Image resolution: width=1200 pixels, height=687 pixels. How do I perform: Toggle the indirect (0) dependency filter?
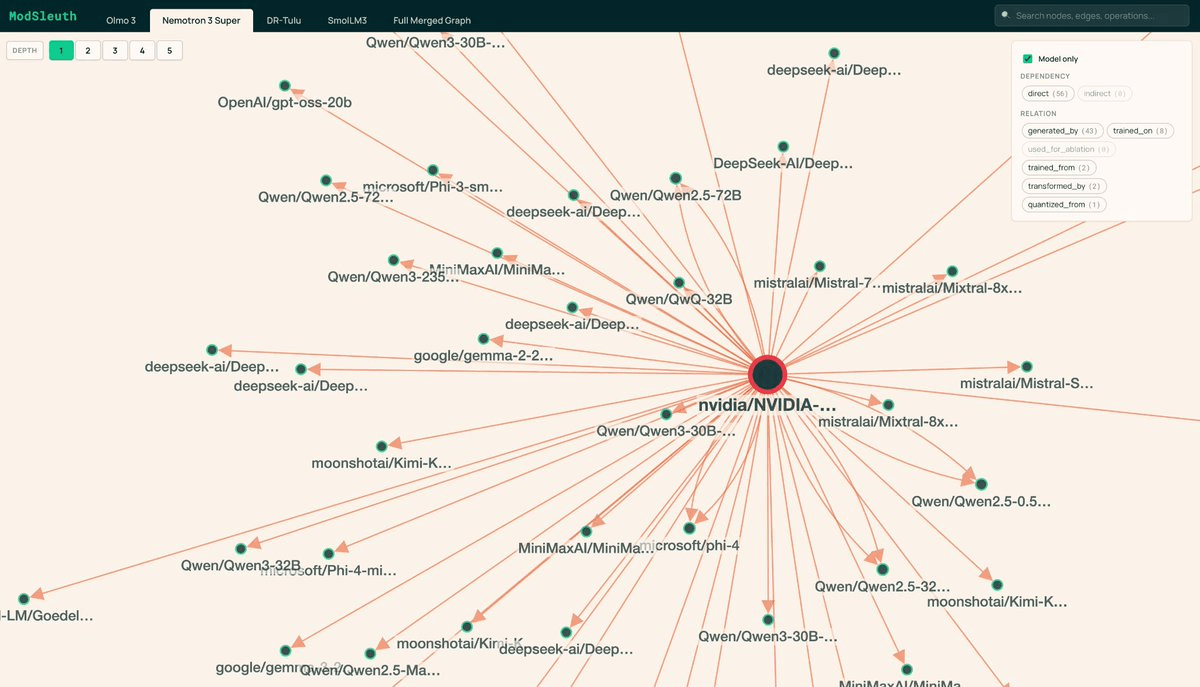click(x=1105, y=93)
